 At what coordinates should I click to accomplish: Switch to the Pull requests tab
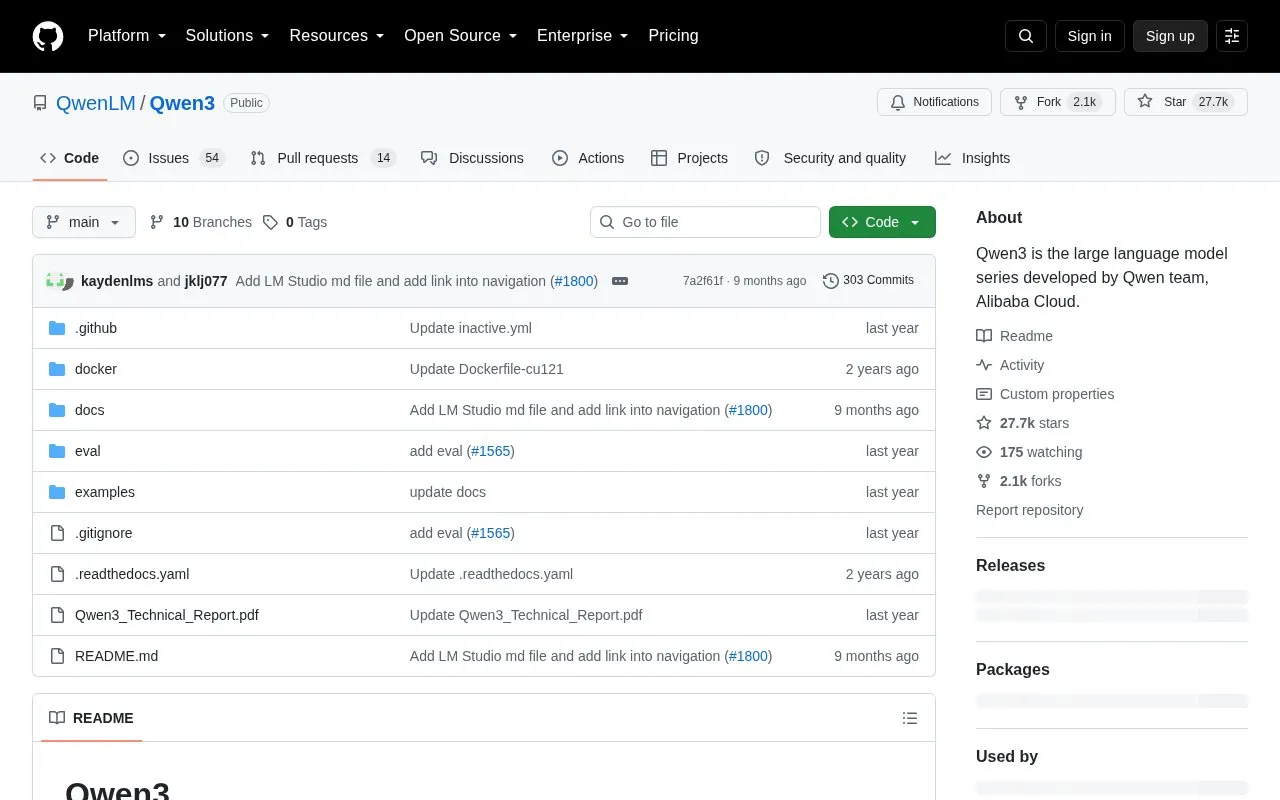323,158
